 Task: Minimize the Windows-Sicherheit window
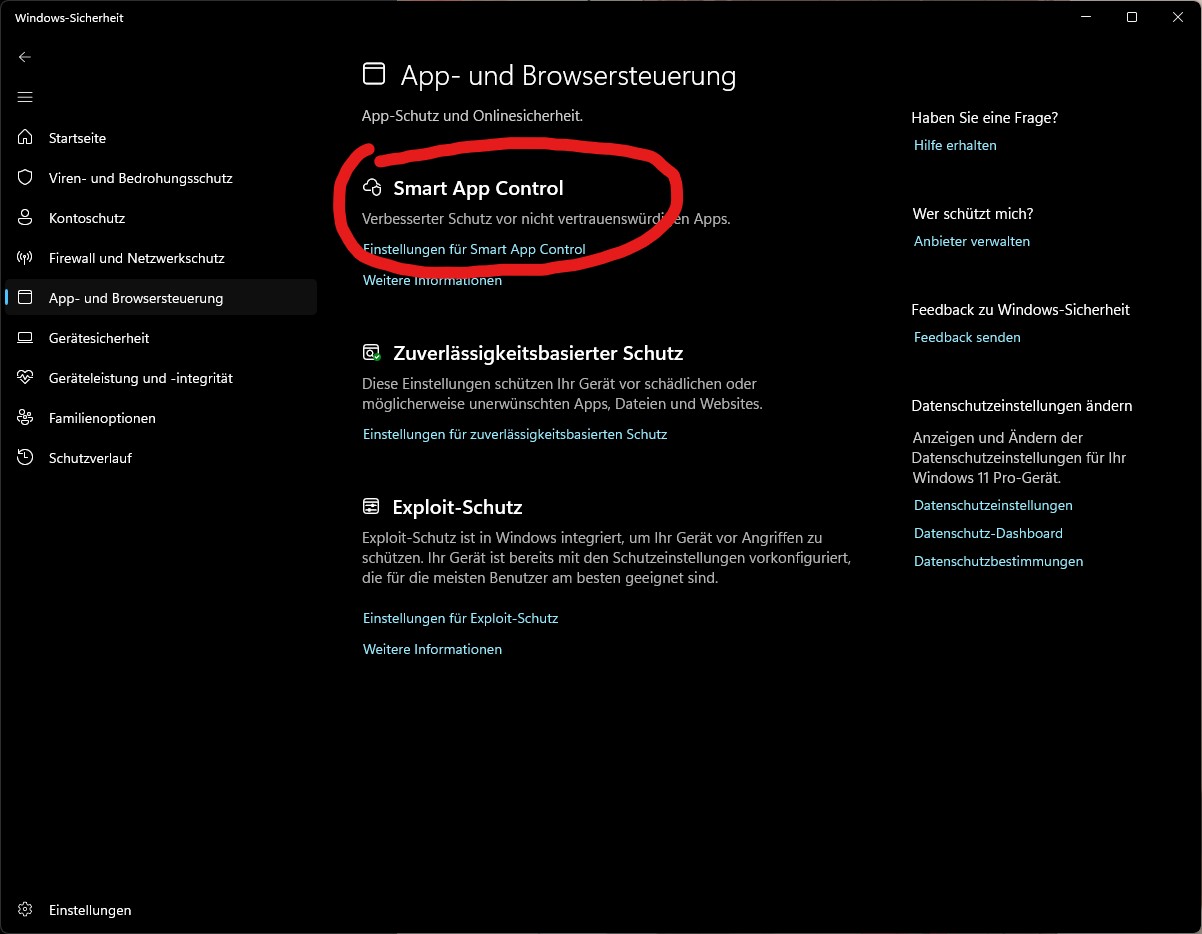(1086, 17)
